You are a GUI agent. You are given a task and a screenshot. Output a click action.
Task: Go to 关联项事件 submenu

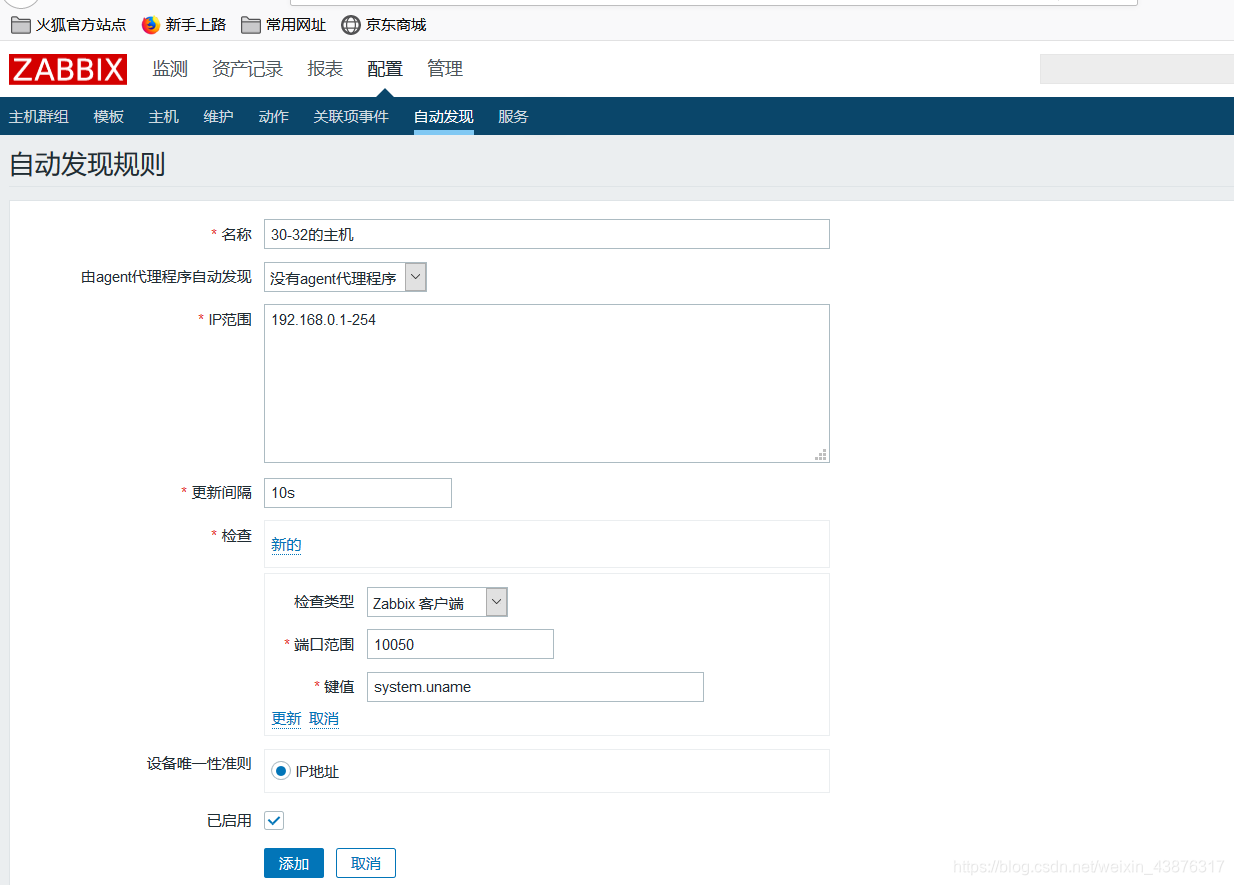[x=351, y=117]
